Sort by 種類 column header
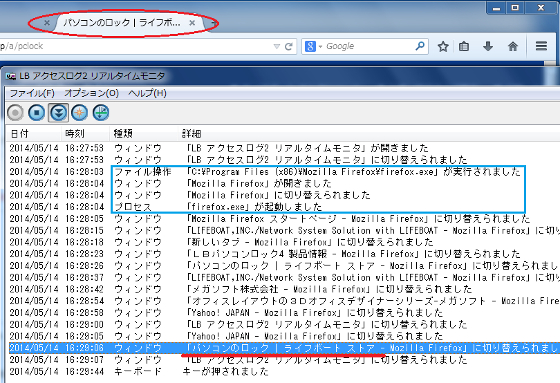The image size is (560, 383). click(145, 134)
